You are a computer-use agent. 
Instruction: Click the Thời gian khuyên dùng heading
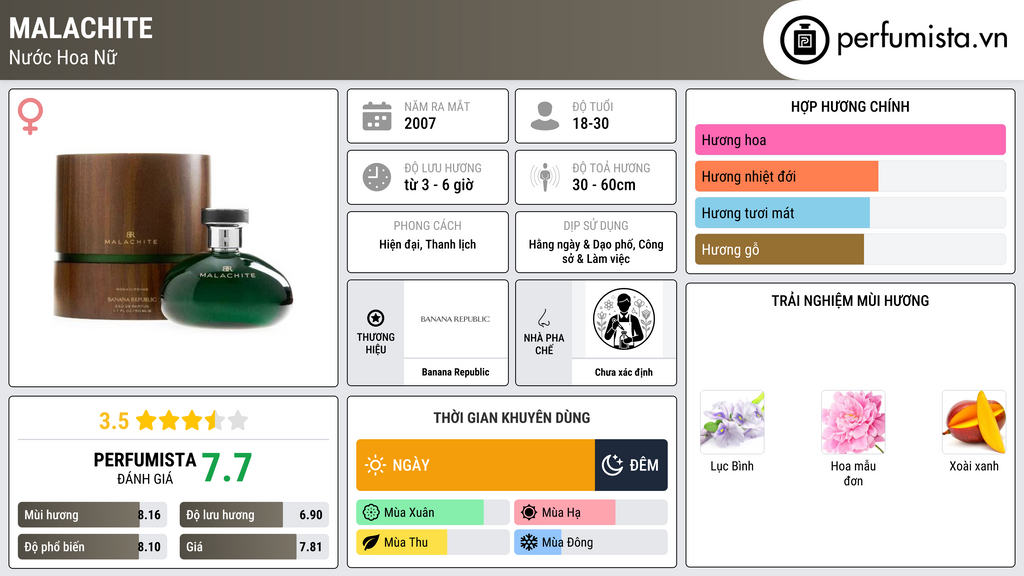point(512,418)
